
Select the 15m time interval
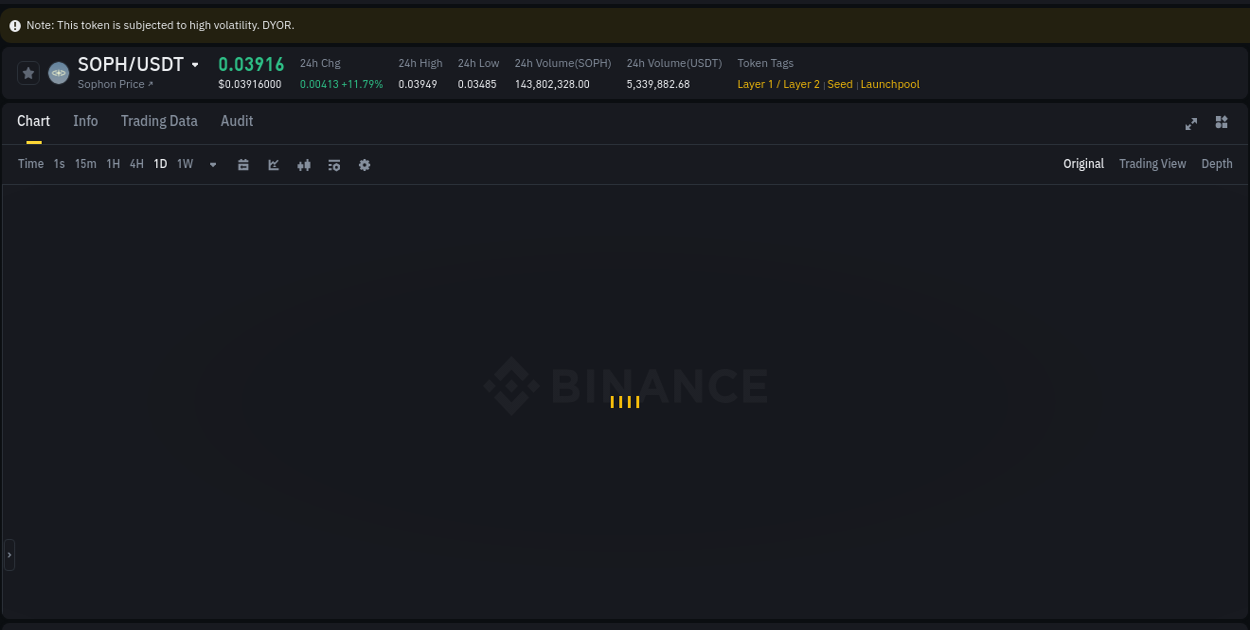coord(85,163)
